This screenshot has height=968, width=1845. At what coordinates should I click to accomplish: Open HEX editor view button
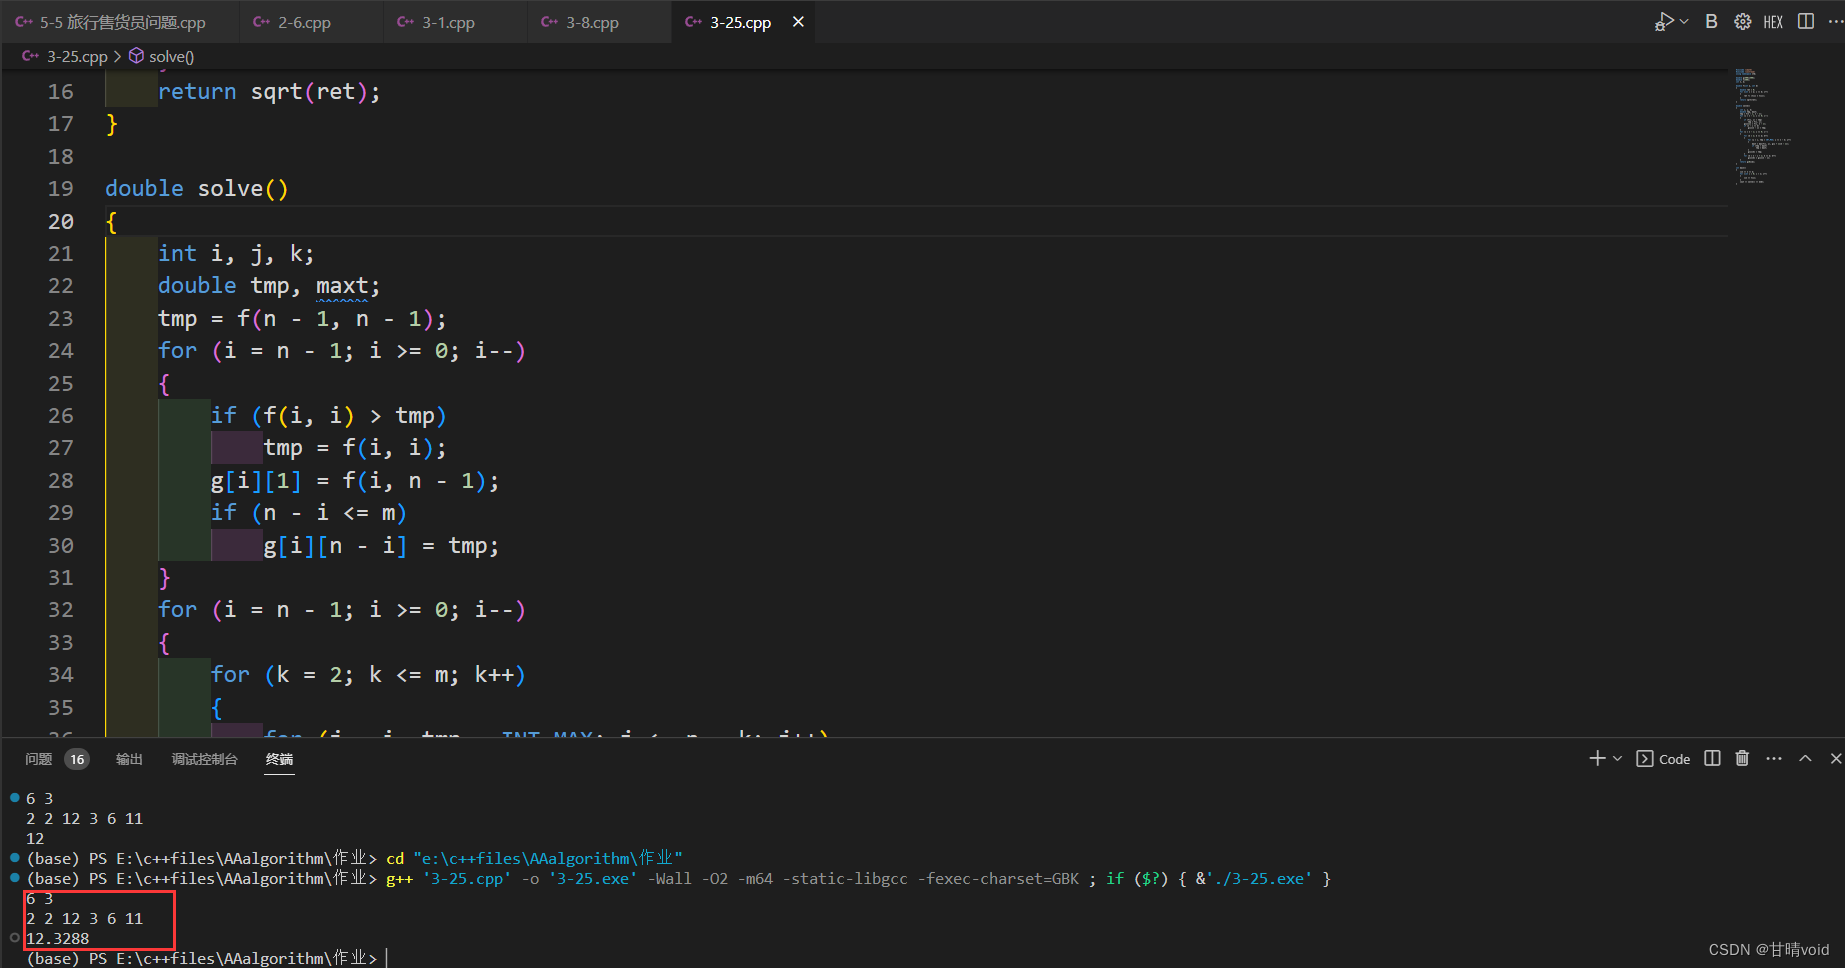click(x=1773, y=21)
